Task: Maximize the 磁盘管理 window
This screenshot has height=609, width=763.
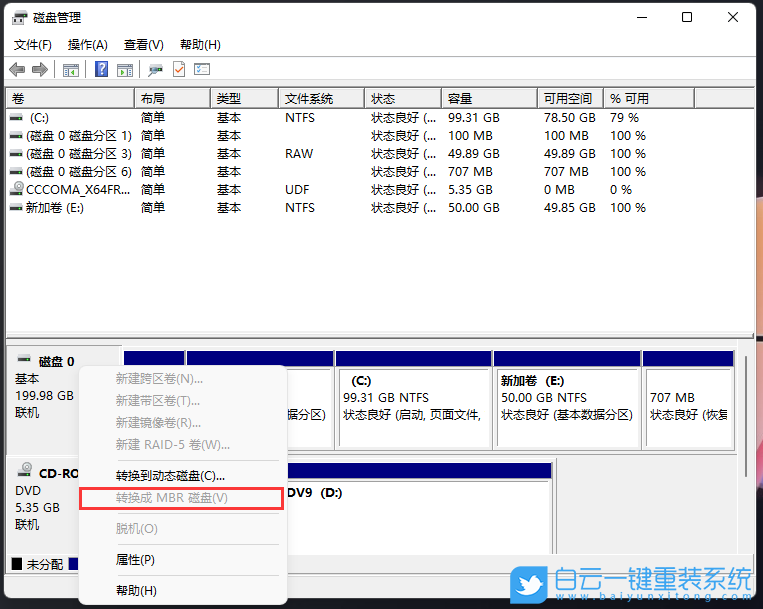Action: tap(687, 18)
